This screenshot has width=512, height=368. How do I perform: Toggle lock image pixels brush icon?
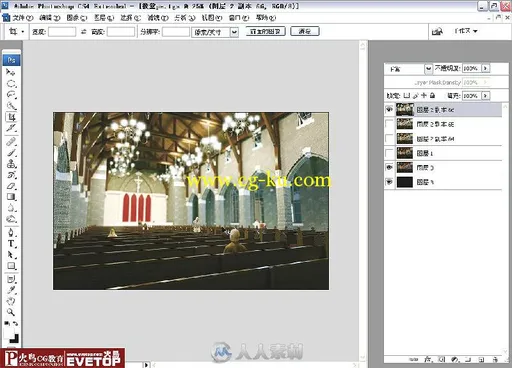(415, 96)
